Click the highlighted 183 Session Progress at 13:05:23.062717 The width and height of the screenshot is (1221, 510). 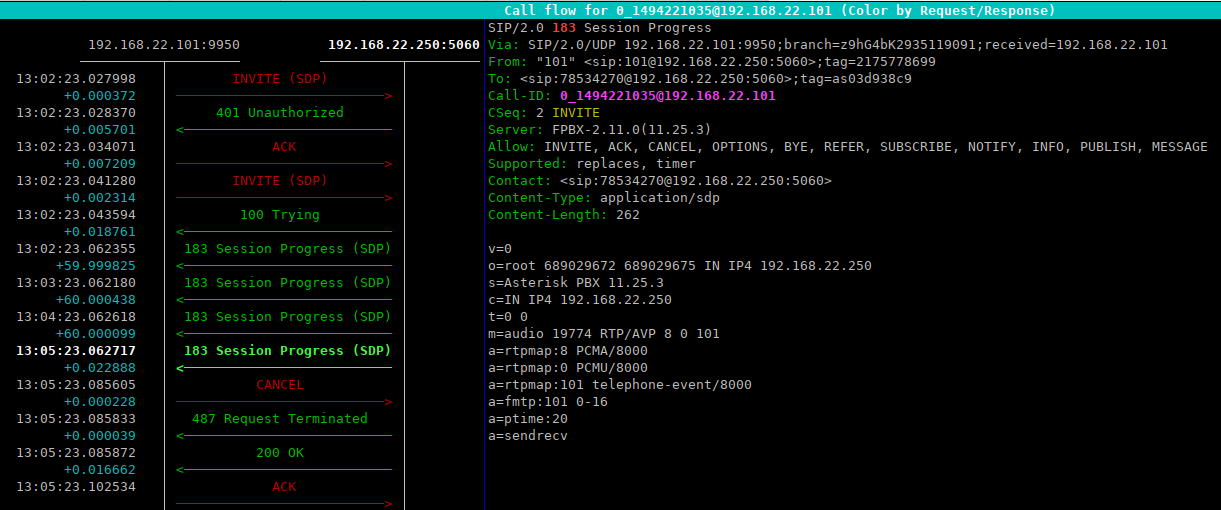(287, 351)
